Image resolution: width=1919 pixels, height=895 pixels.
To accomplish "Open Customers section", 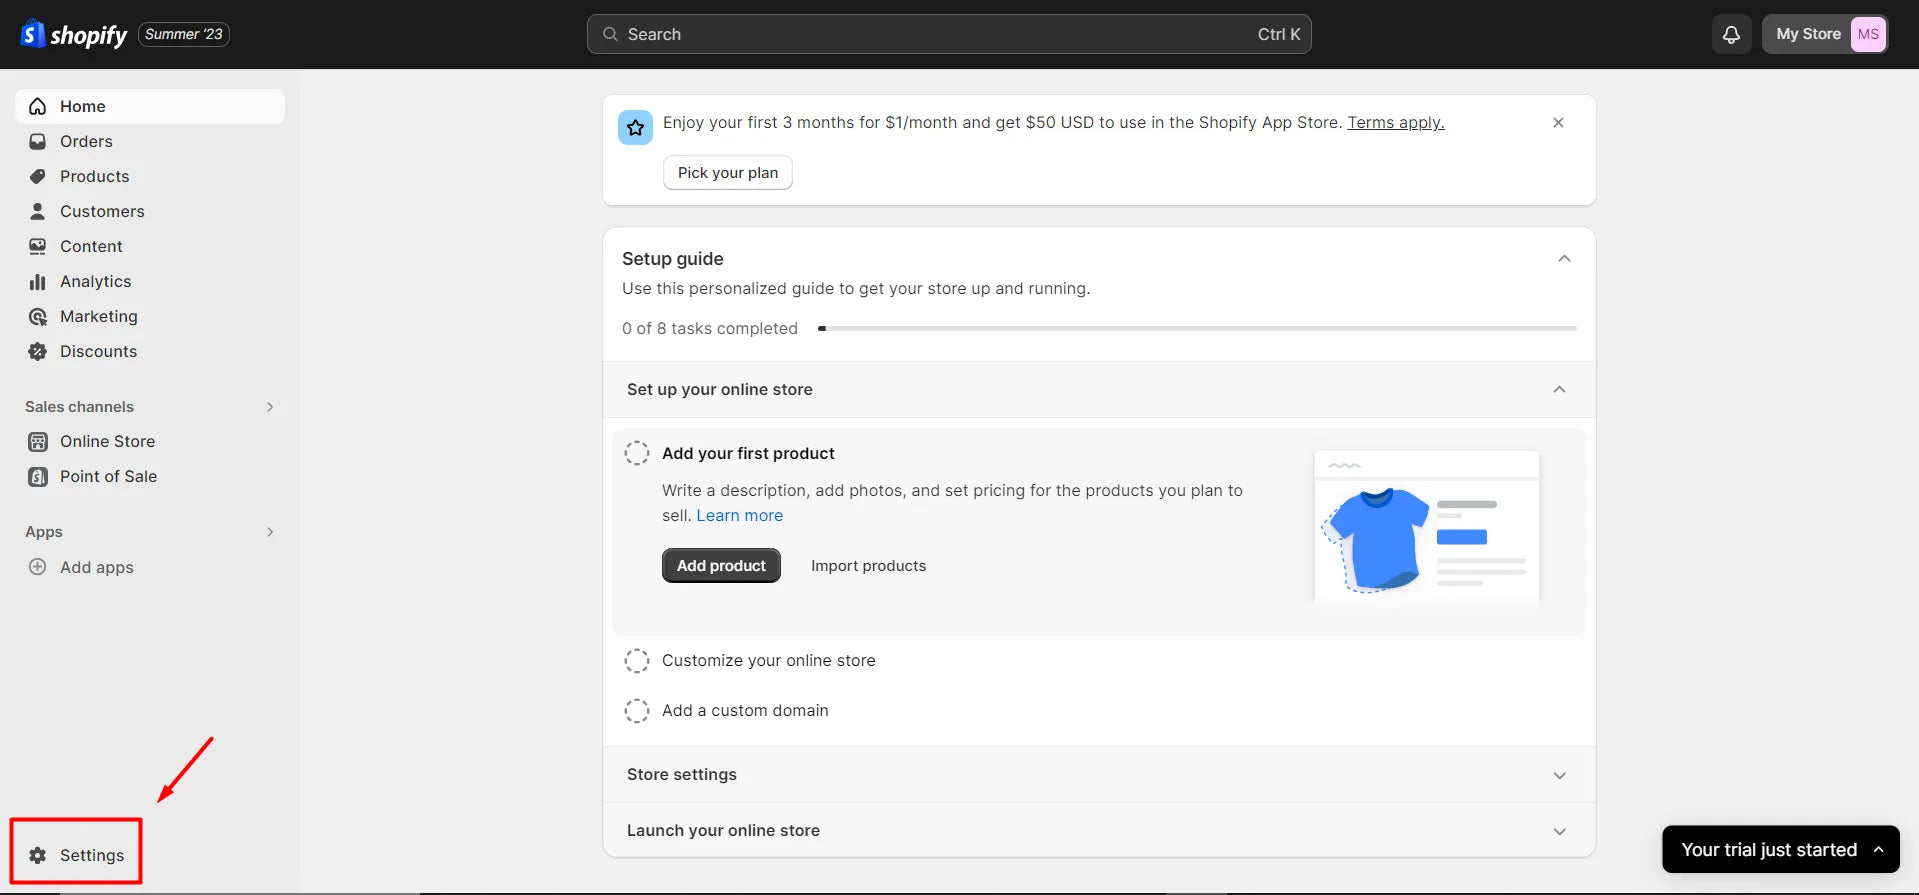I will click(x=150, y=211).
